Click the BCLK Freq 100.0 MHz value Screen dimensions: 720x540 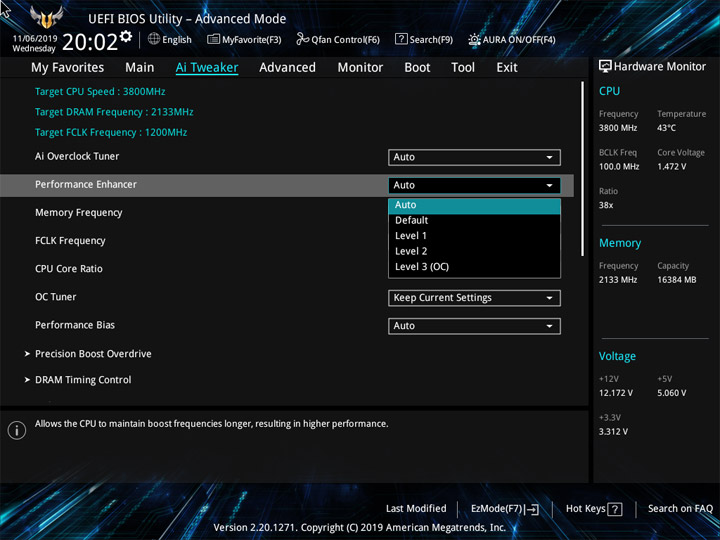tap(619, 167)
